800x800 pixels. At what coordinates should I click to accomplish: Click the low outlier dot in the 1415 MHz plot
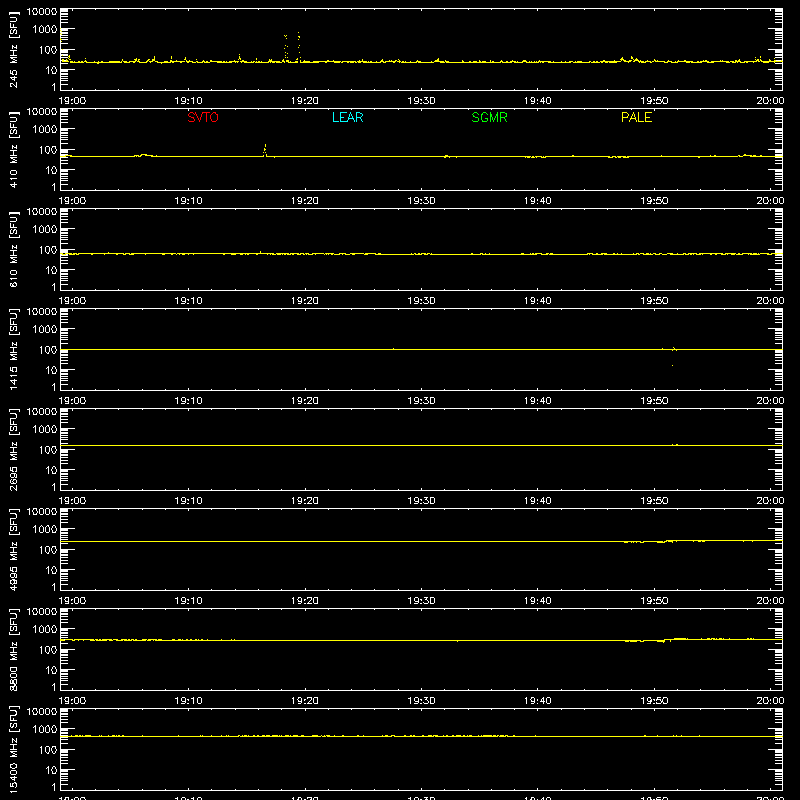tap(672, 365)
